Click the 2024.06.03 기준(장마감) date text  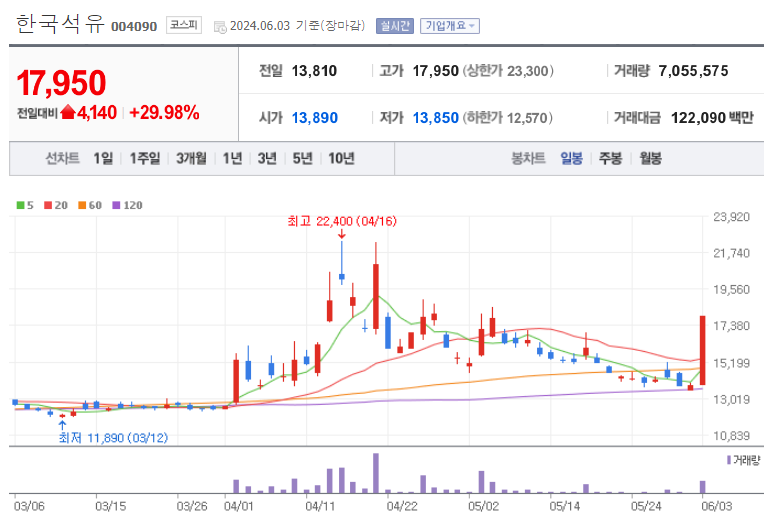point(297,25)
